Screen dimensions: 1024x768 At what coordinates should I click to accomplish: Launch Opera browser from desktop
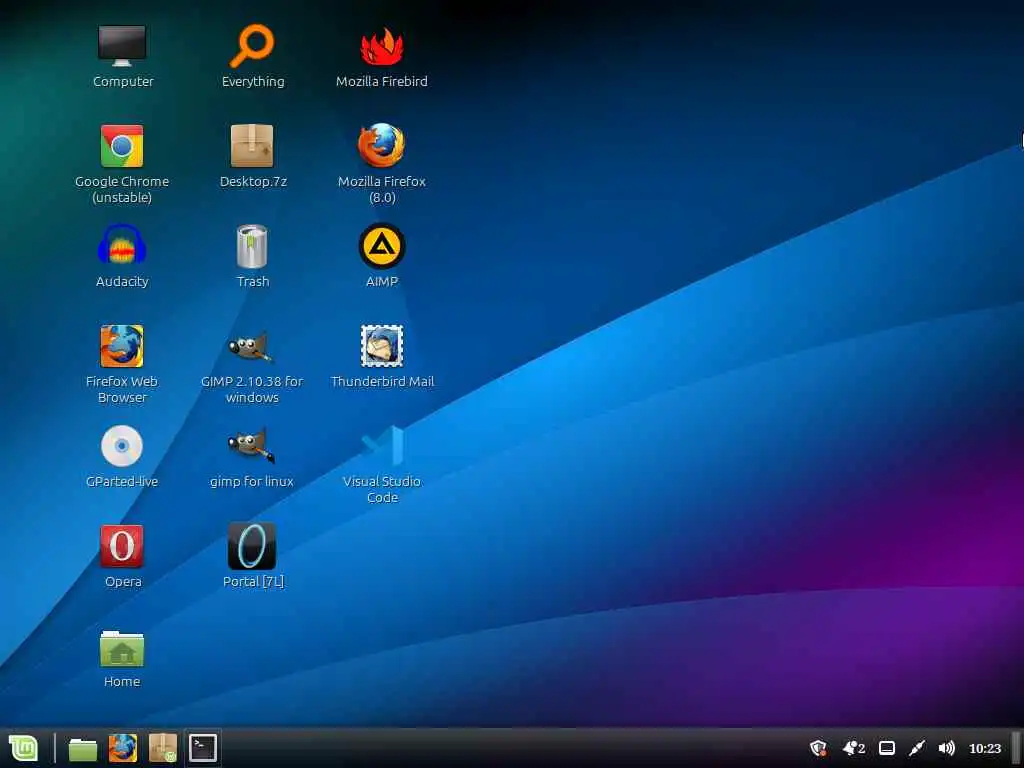click(x=122, y=546)
